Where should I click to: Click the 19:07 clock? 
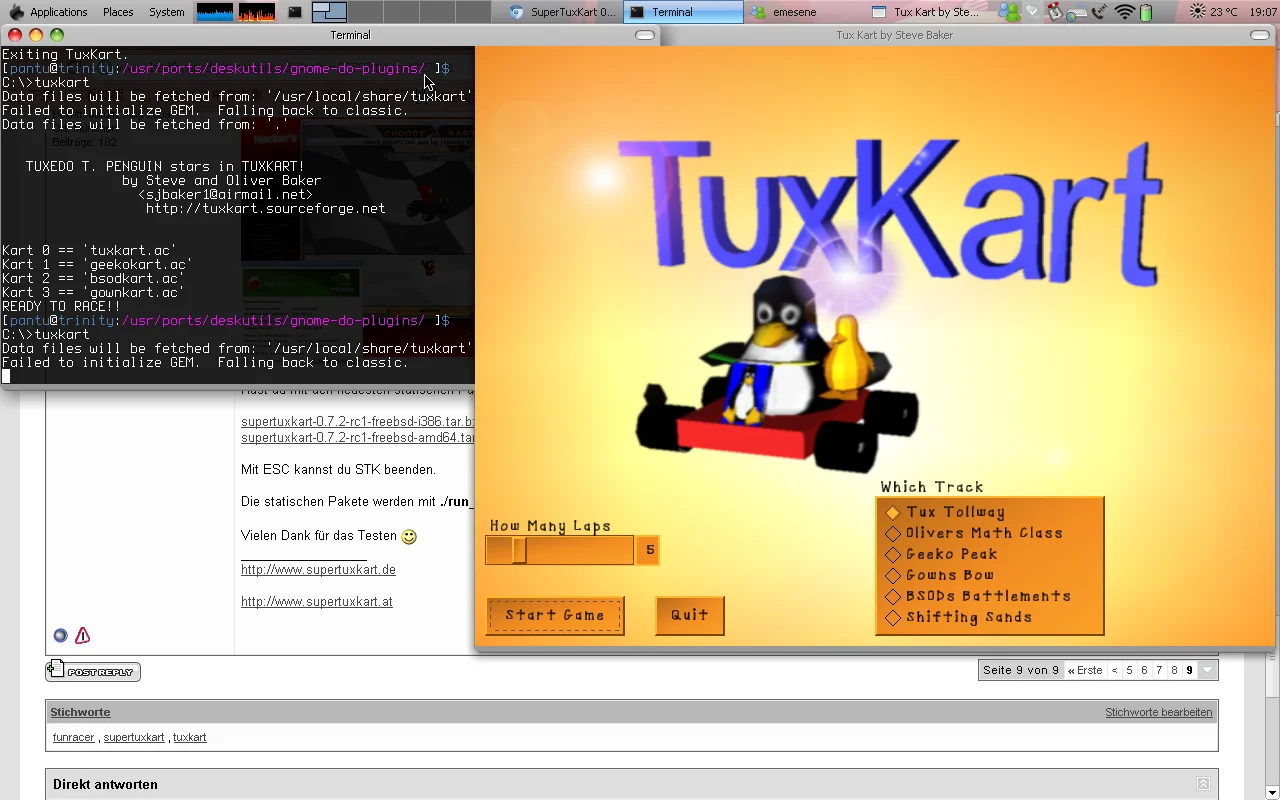(1262, 12)
